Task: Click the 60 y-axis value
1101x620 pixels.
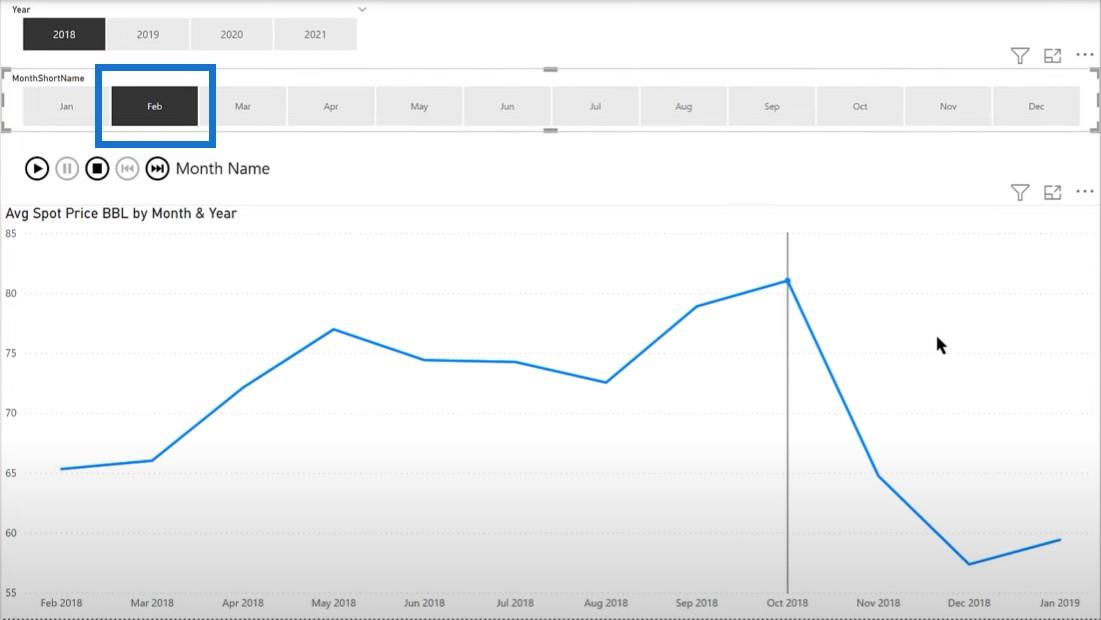Action: pyautogui.click(x=11, y=533)
